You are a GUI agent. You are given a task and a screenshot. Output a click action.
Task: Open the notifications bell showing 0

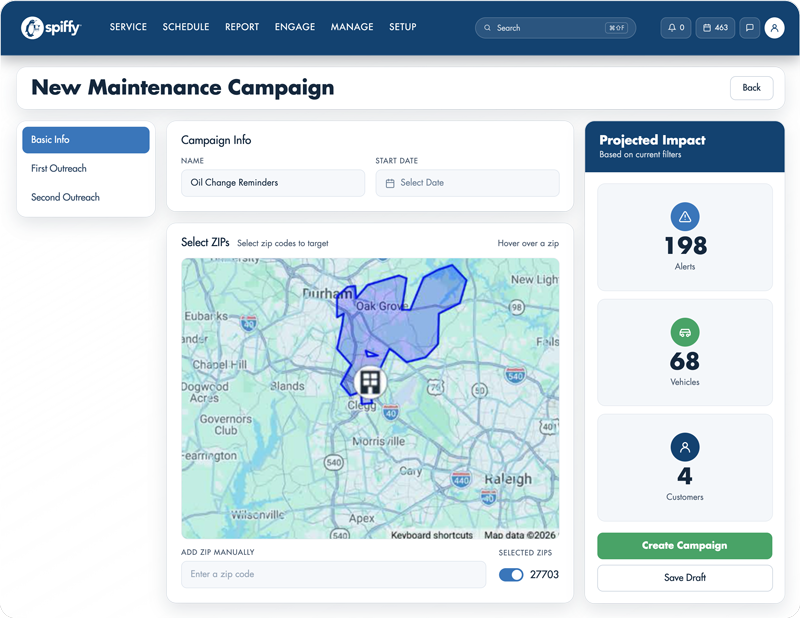pos(676,28)
